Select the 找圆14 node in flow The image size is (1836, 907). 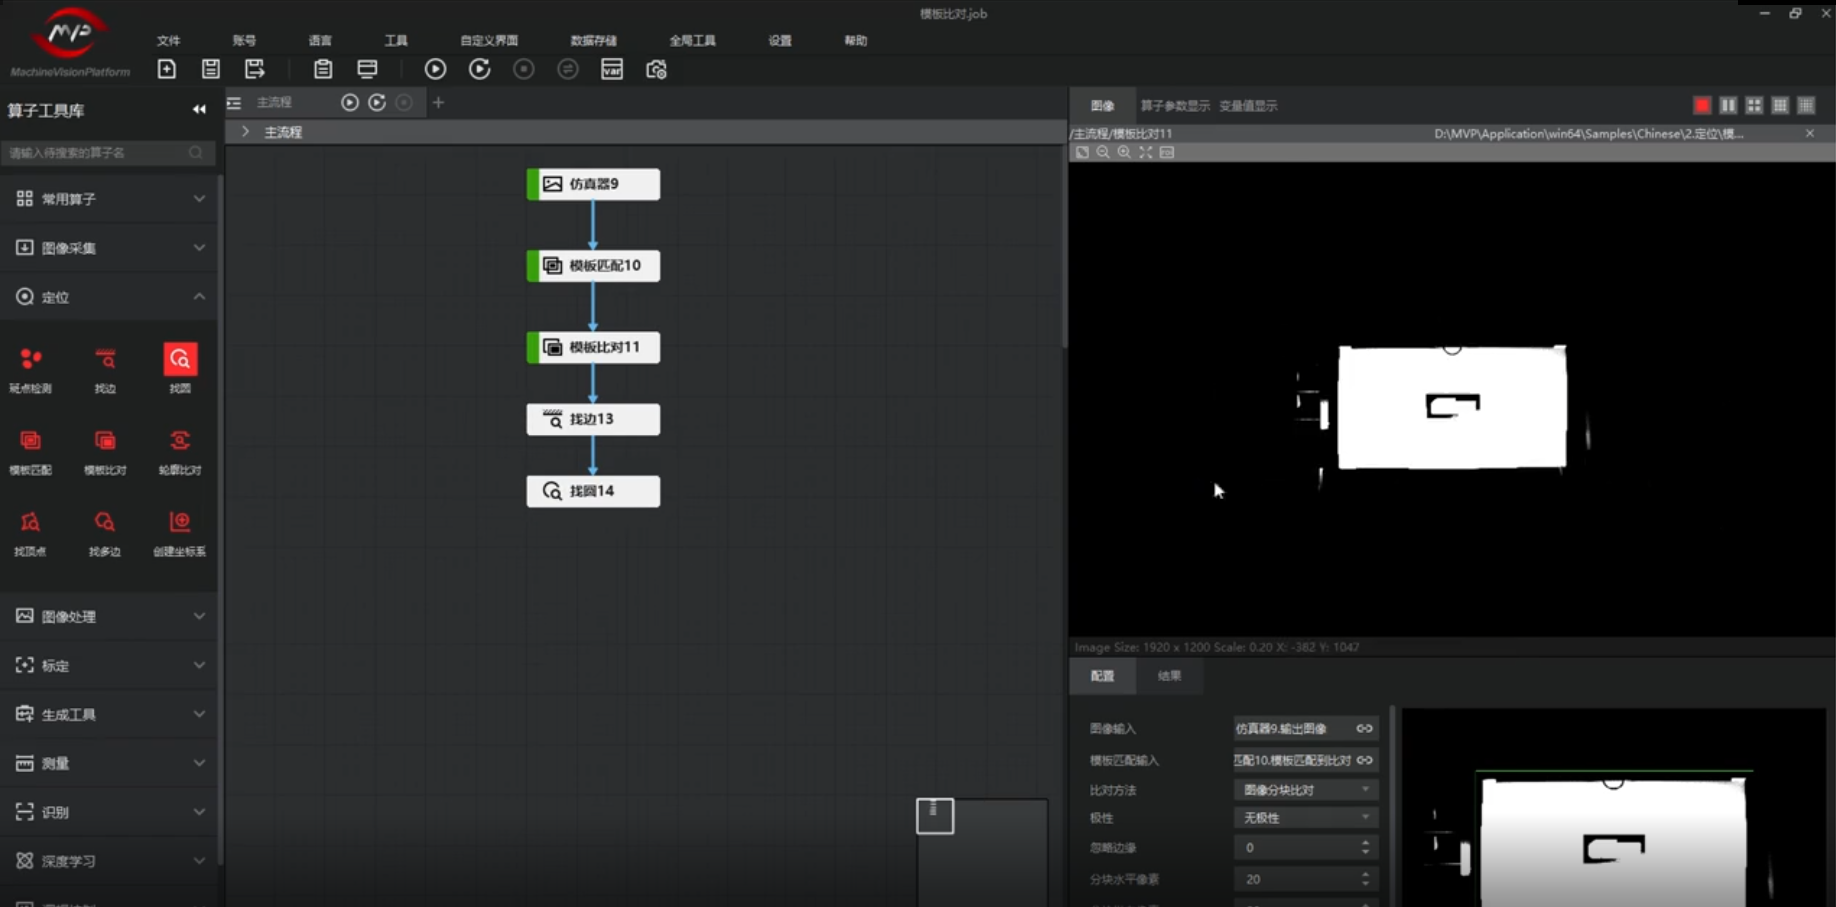[593, 491]
